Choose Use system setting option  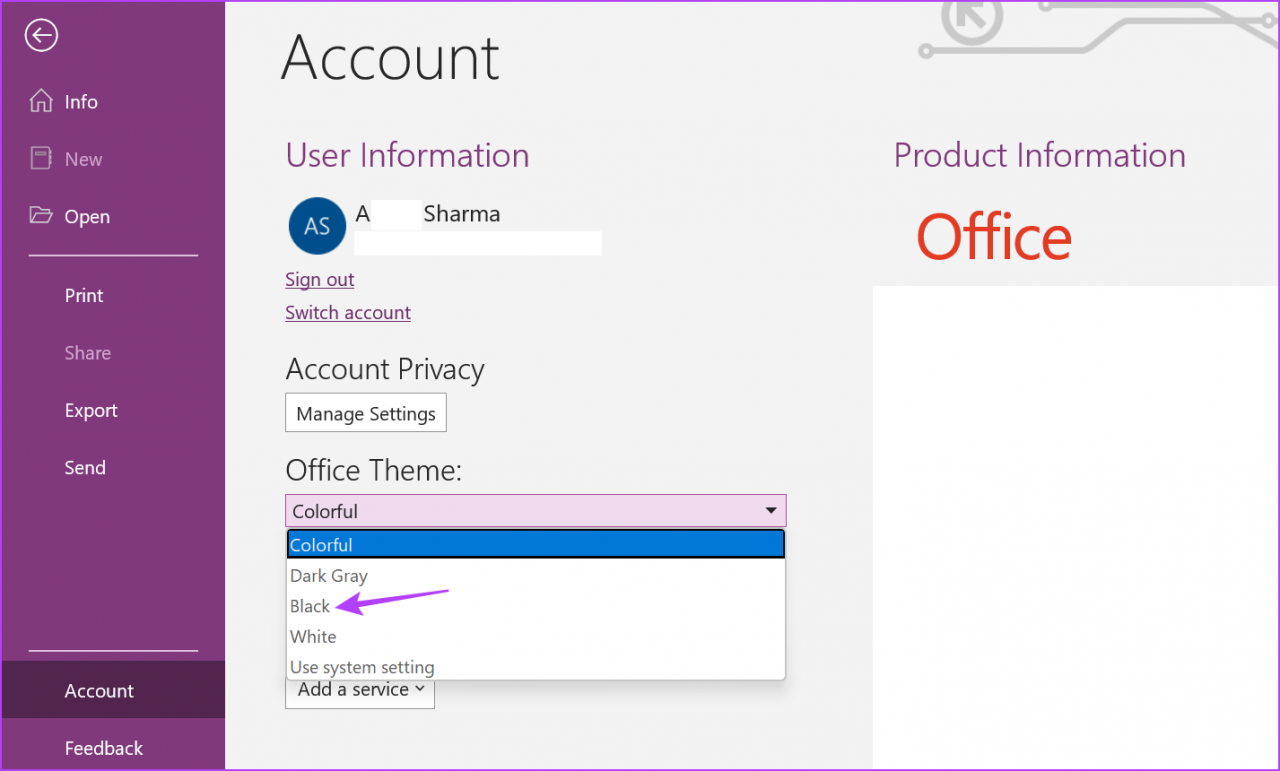point(362,667)
